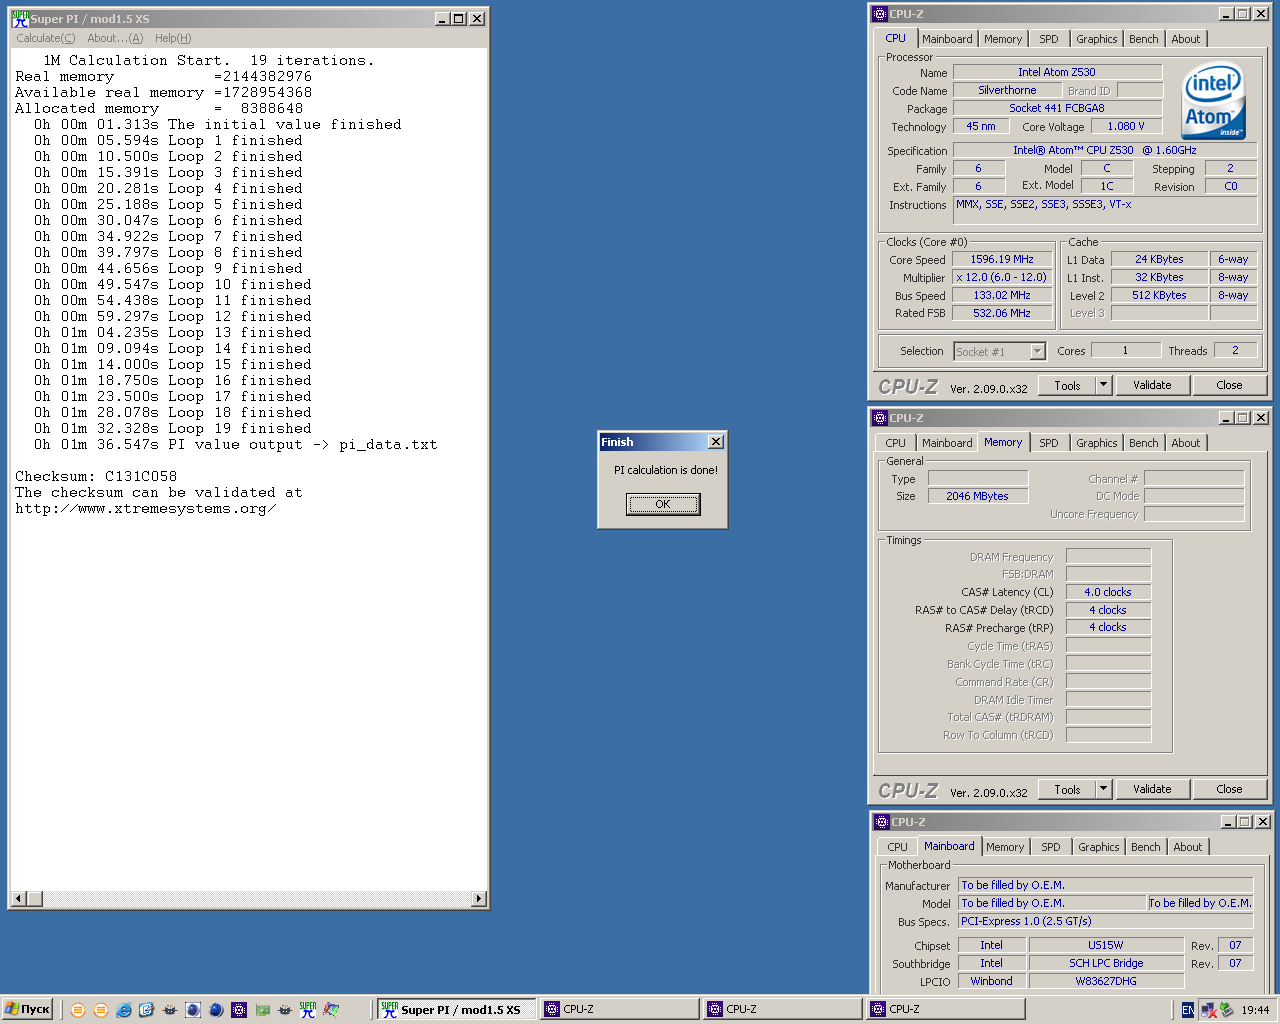Click the Super PI title bar icon
This screenshot has width=1280, height=1024.
20,18
